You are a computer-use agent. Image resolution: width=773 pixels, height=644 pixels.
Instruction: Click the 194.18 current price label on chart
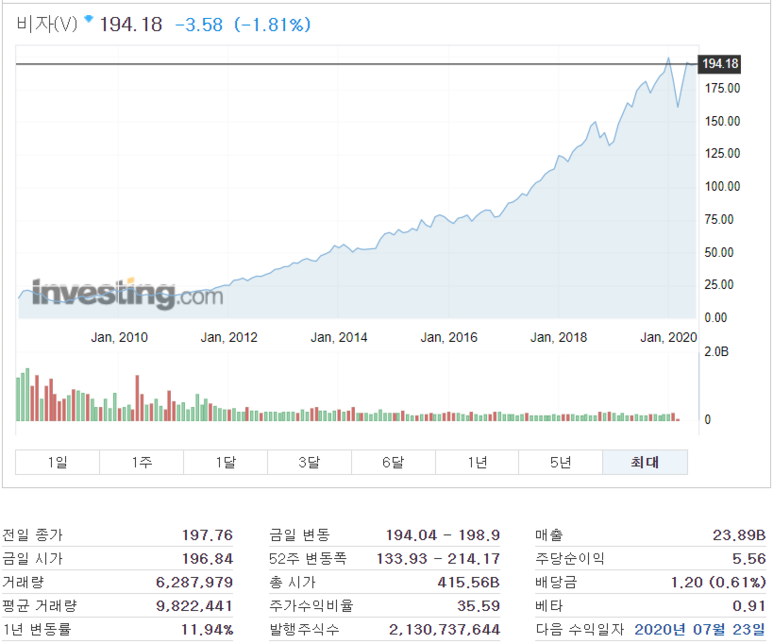tap(720, 64)
